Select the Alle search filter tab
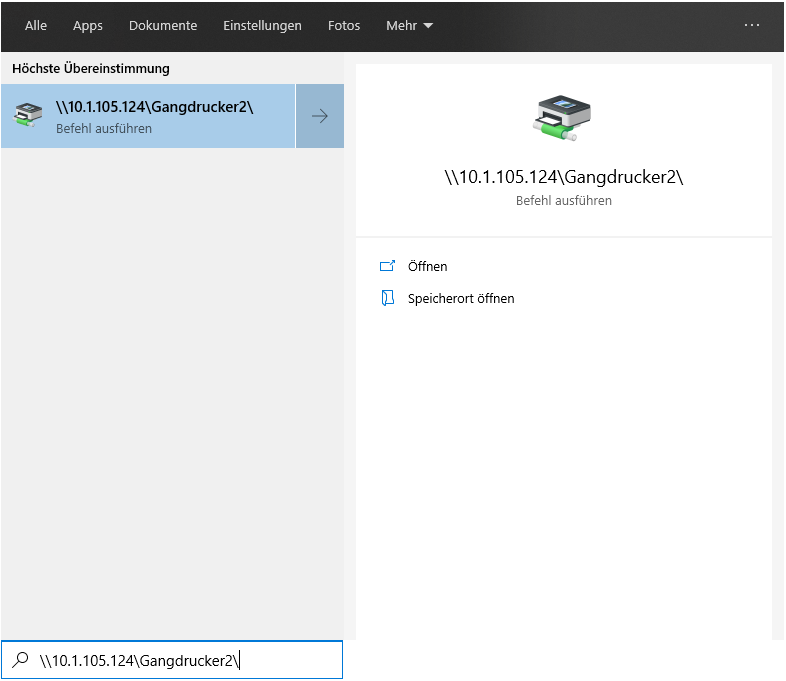786x681 pixels. tap(36, 26)
